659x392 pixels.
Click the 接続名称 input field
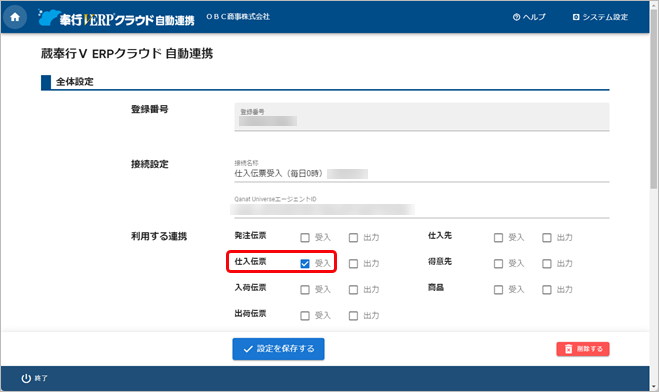point(422,170)
